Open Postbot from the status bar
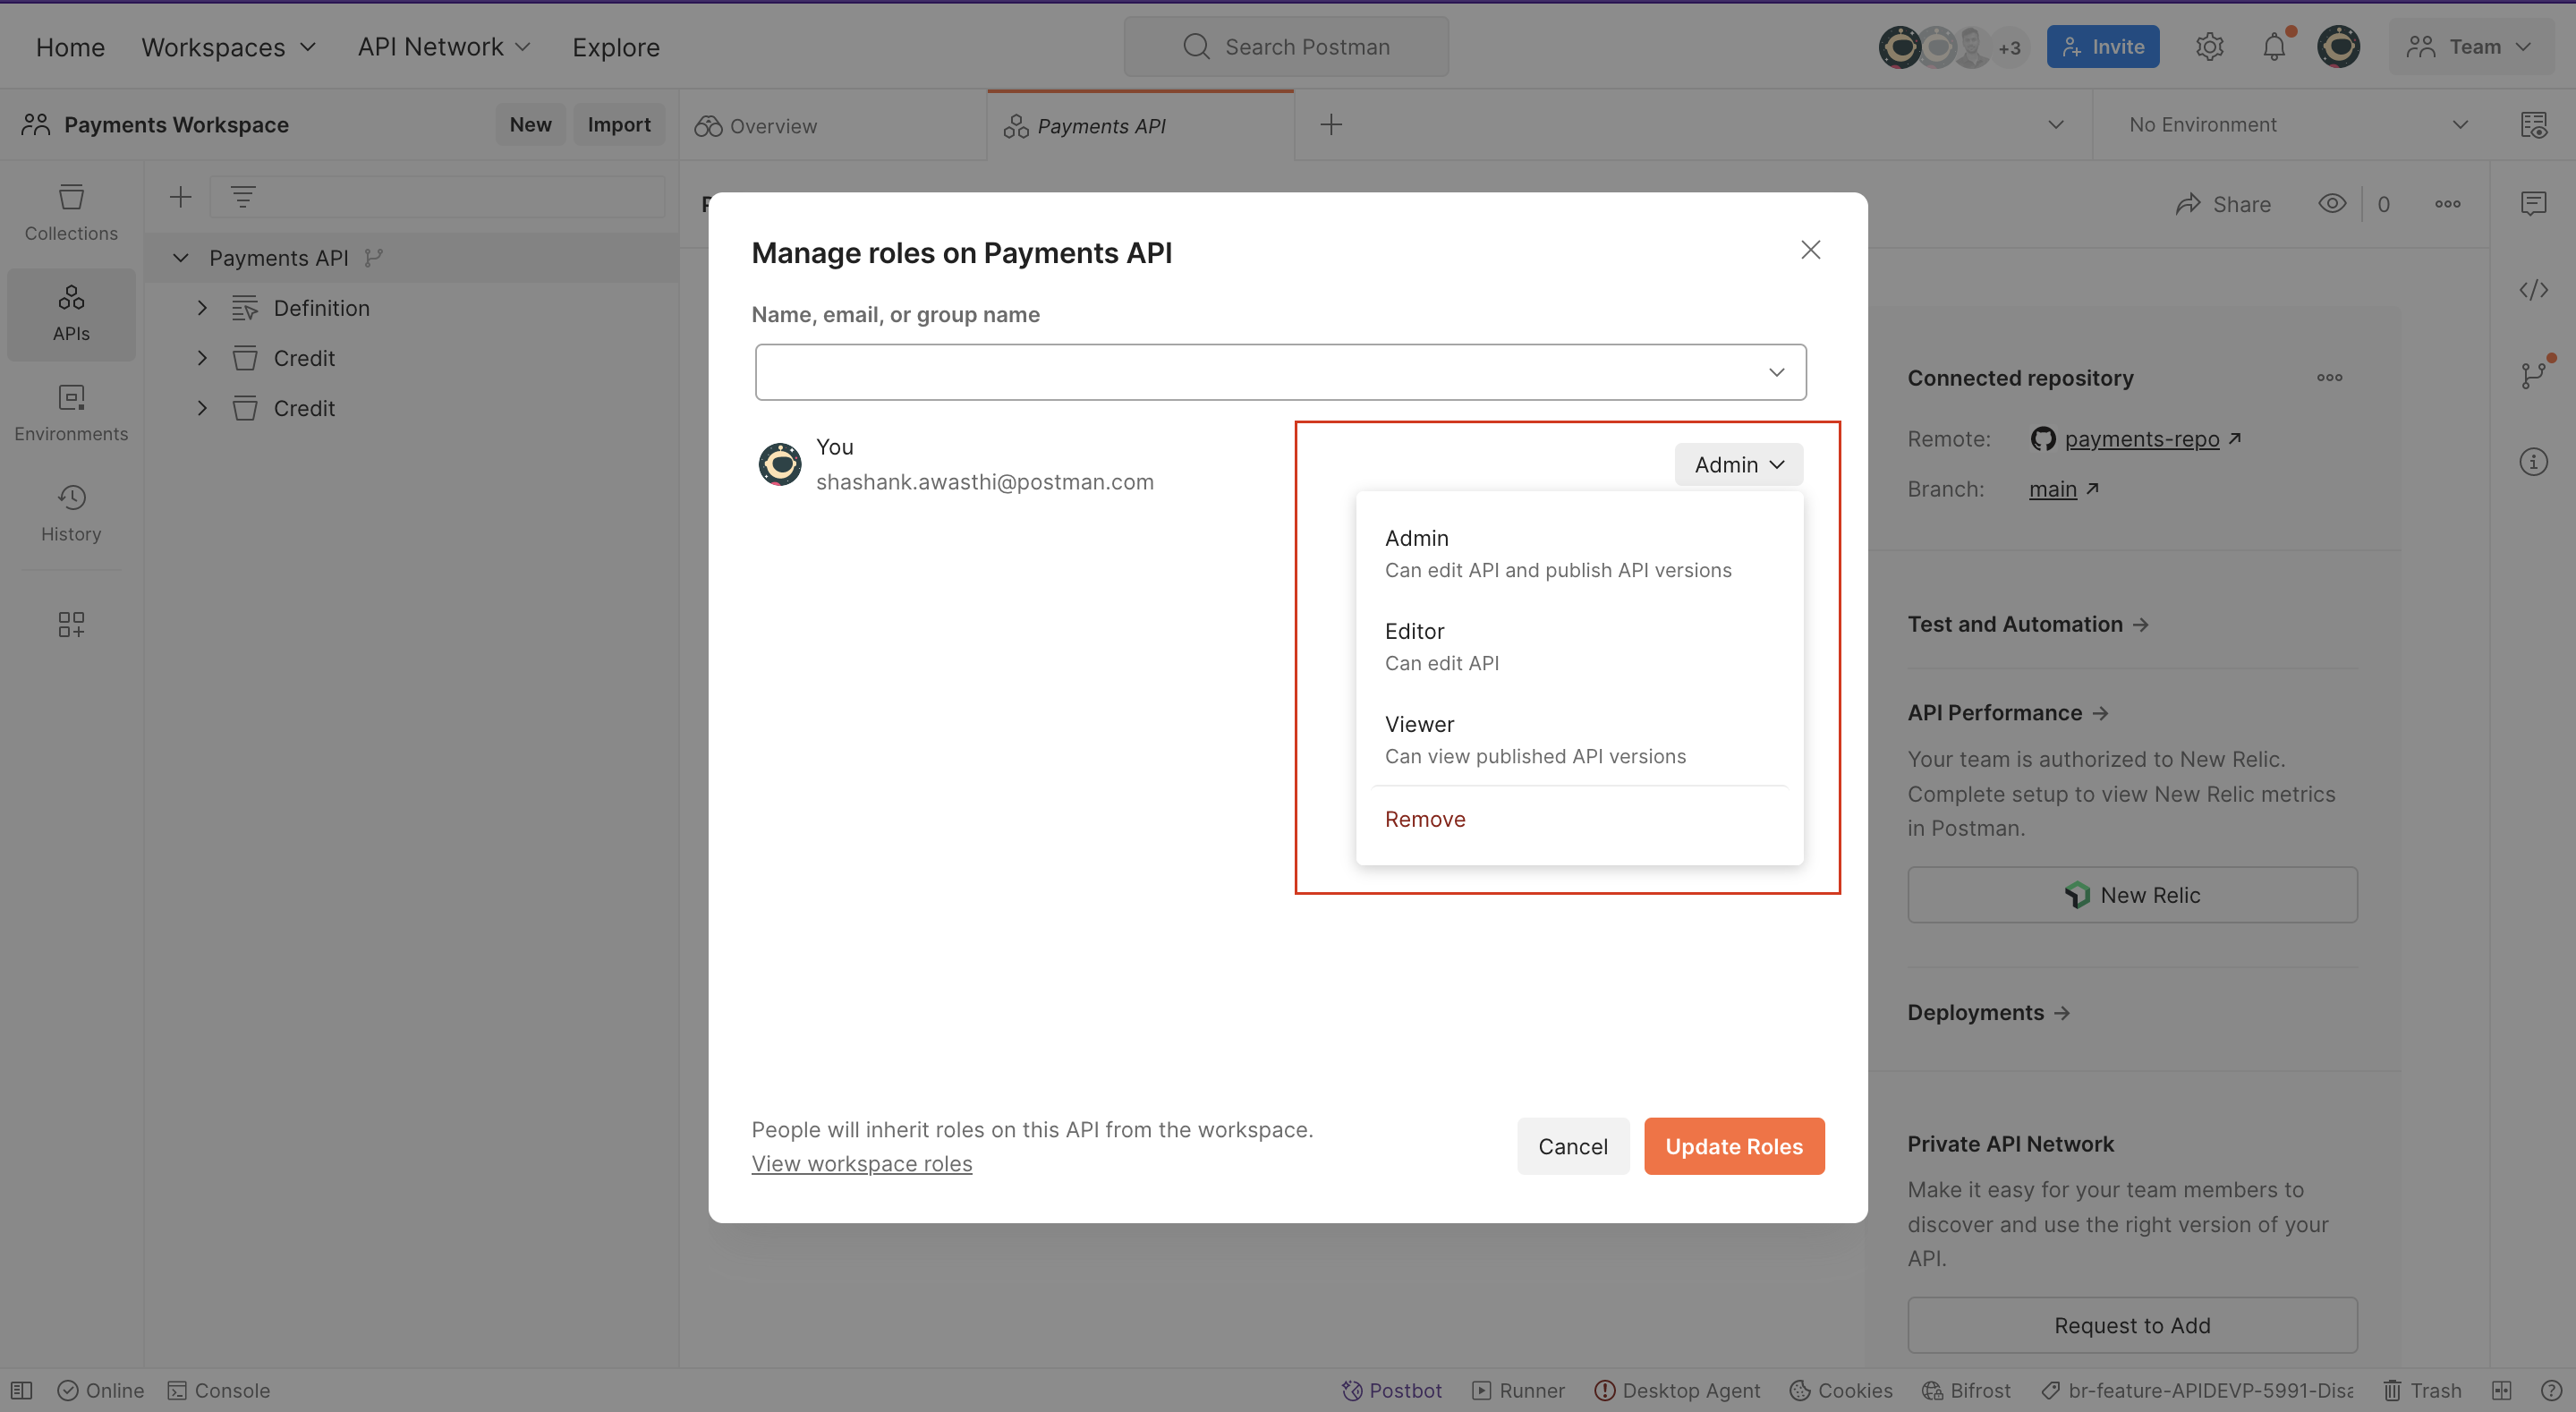This screenshot has width=2576, height=1412. (x=1391, y=1390)
